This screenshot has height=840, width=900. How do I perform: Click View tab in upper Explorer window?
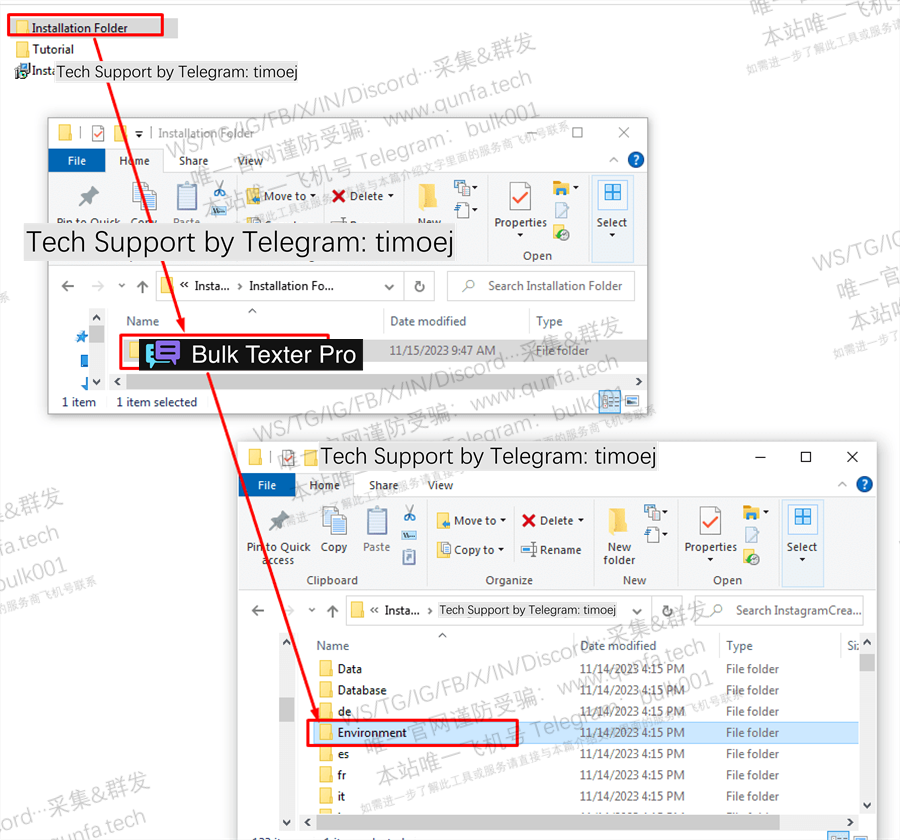(250, 161)
